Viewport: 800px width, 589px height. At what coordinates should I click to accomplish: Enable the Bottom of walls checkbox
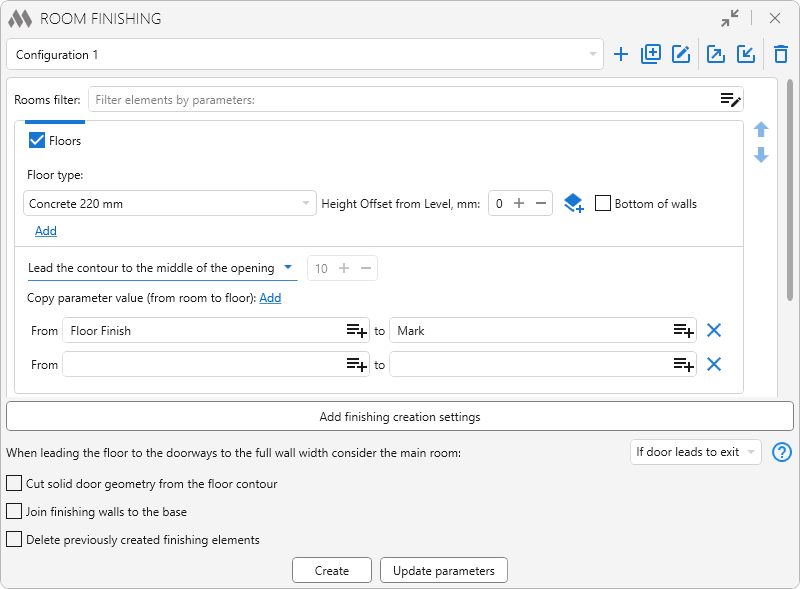pos(603,203)
